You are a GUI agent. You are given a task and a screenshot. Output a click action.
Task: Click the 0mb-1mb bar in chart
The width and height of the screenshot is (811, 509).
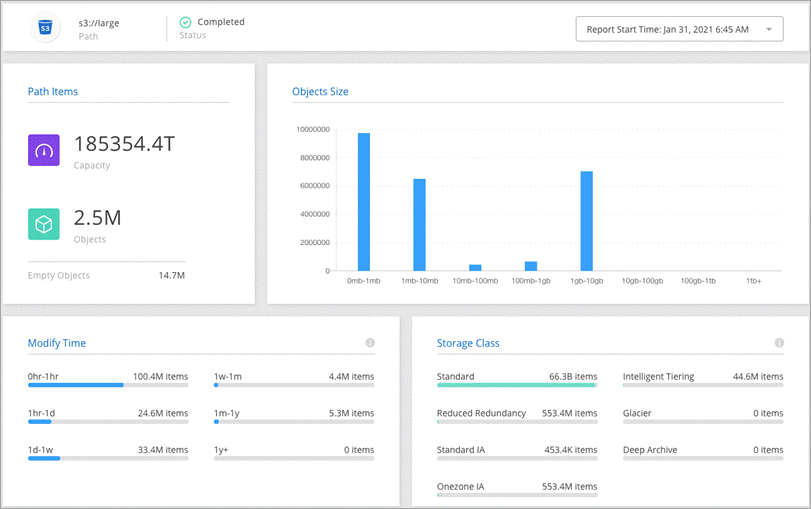[x=364, y=202]
